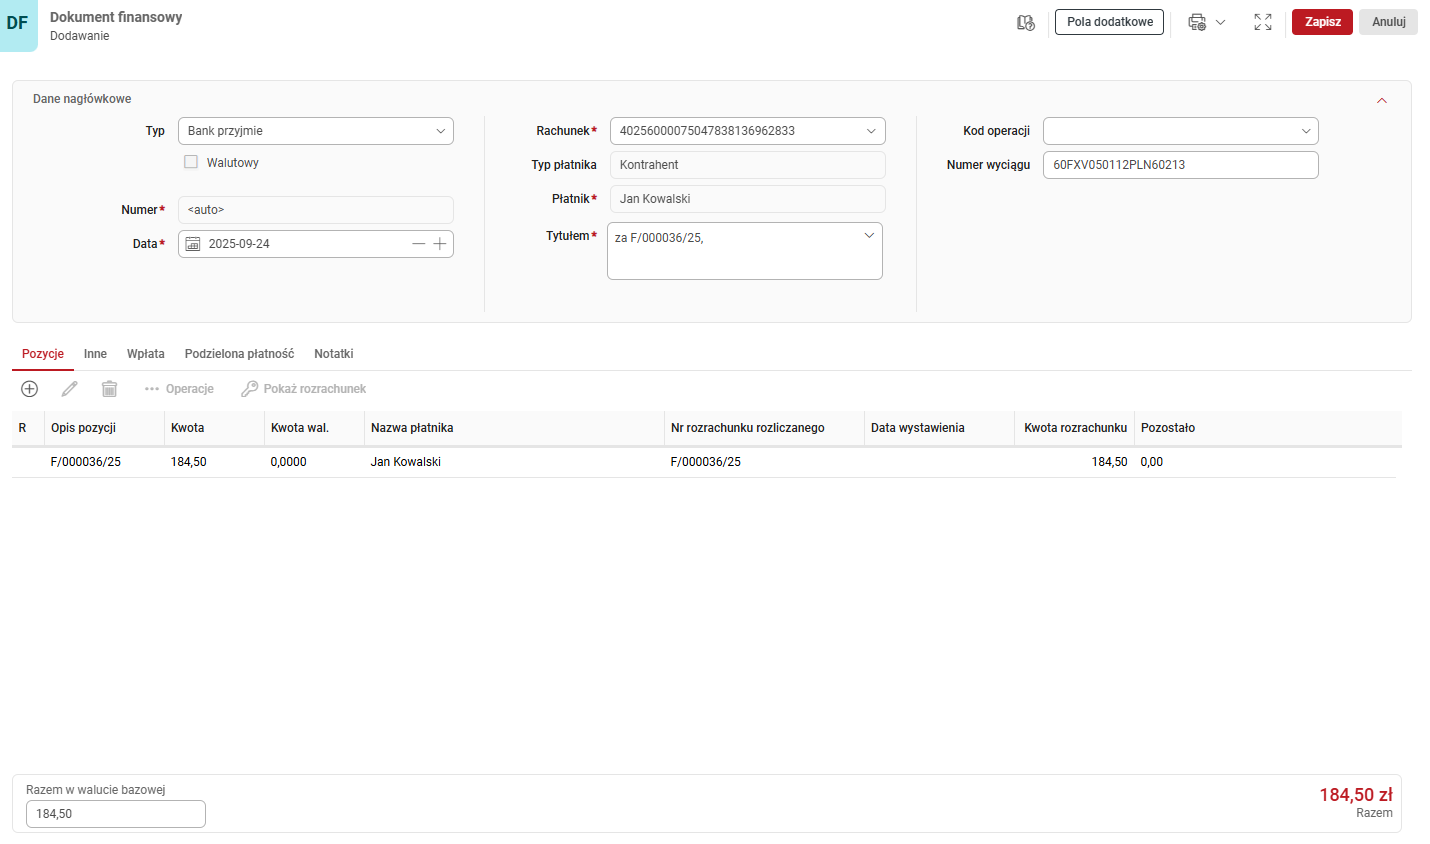This screenshot has height=844, width=1430.
Task: Open the help book icon in top toolbar
Action: pos(1026,22)
